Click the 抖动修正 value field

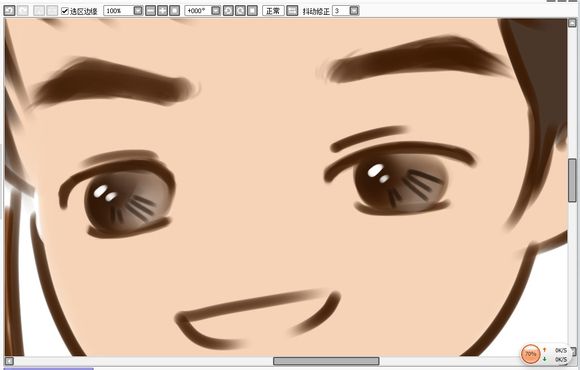341,11
